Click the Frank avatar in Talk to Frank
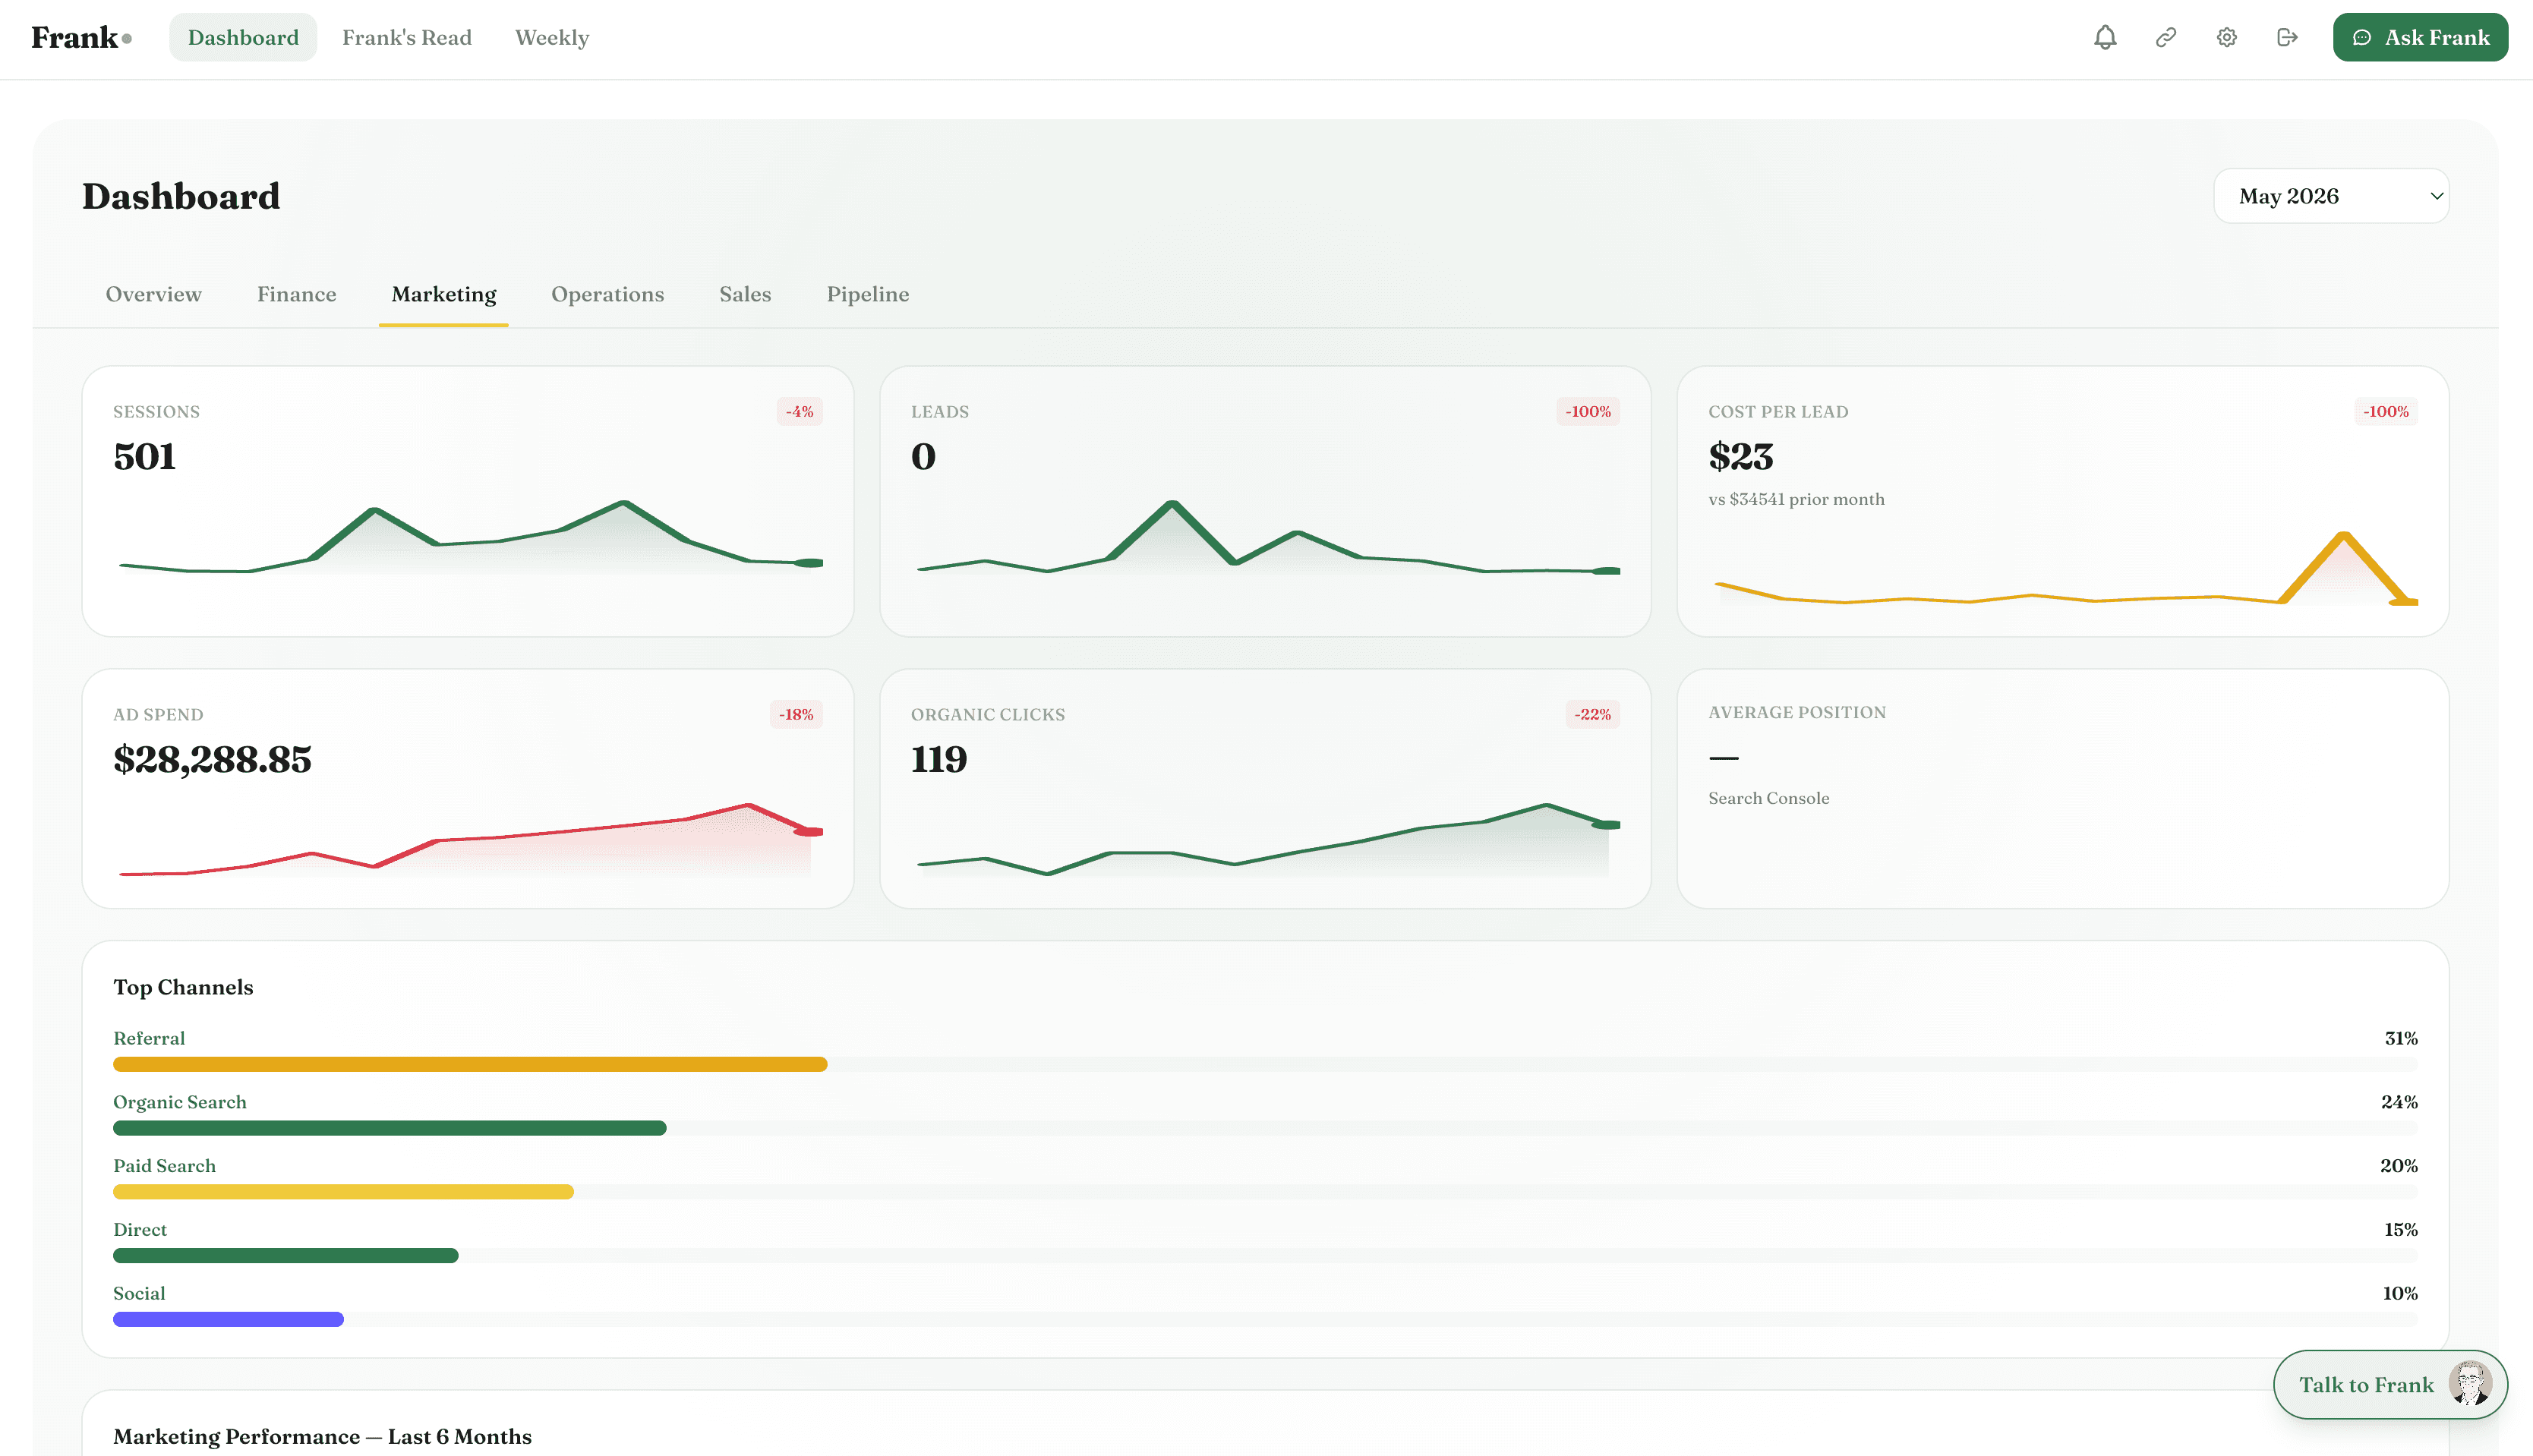The height and width of the screenshot is (1456, 2533). point(2469,1384)
